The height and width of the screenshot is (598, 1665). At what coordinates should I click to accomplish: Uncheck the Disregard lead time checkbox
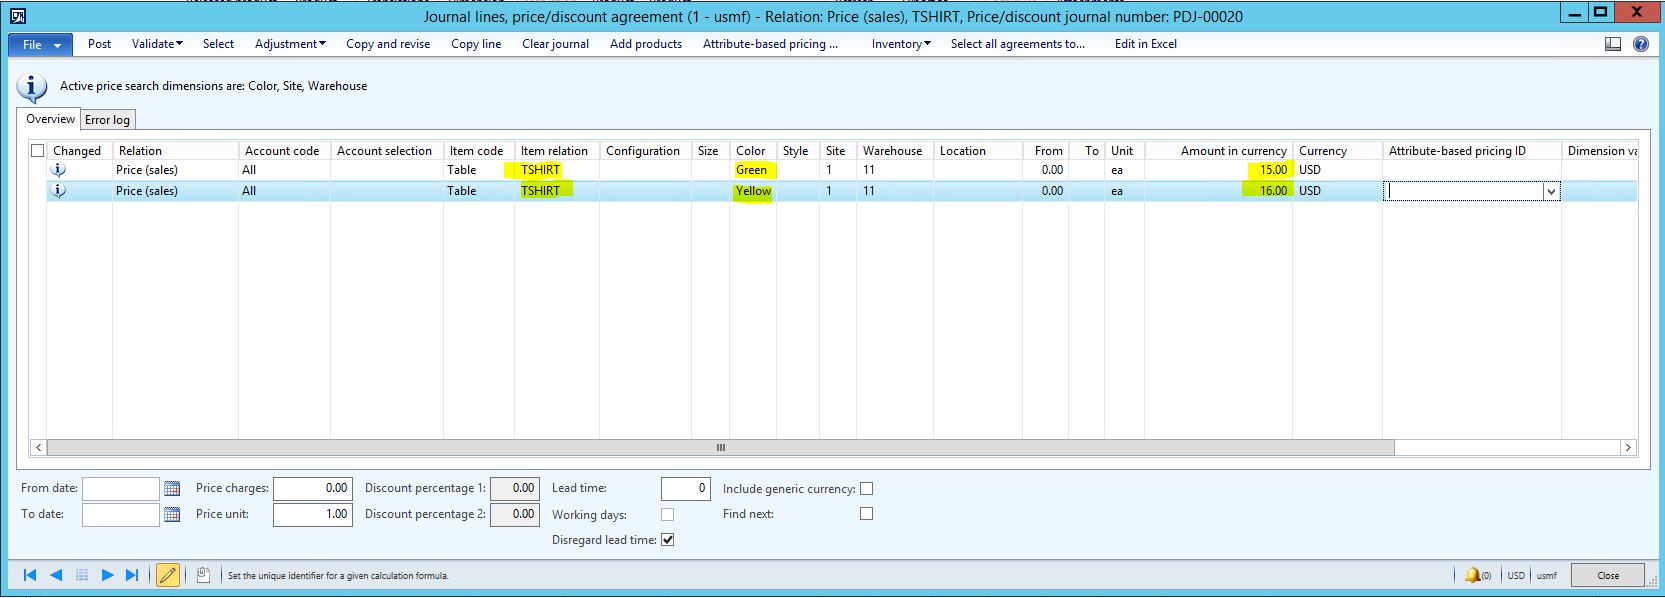pyautogui.click(x=668, y=540)
